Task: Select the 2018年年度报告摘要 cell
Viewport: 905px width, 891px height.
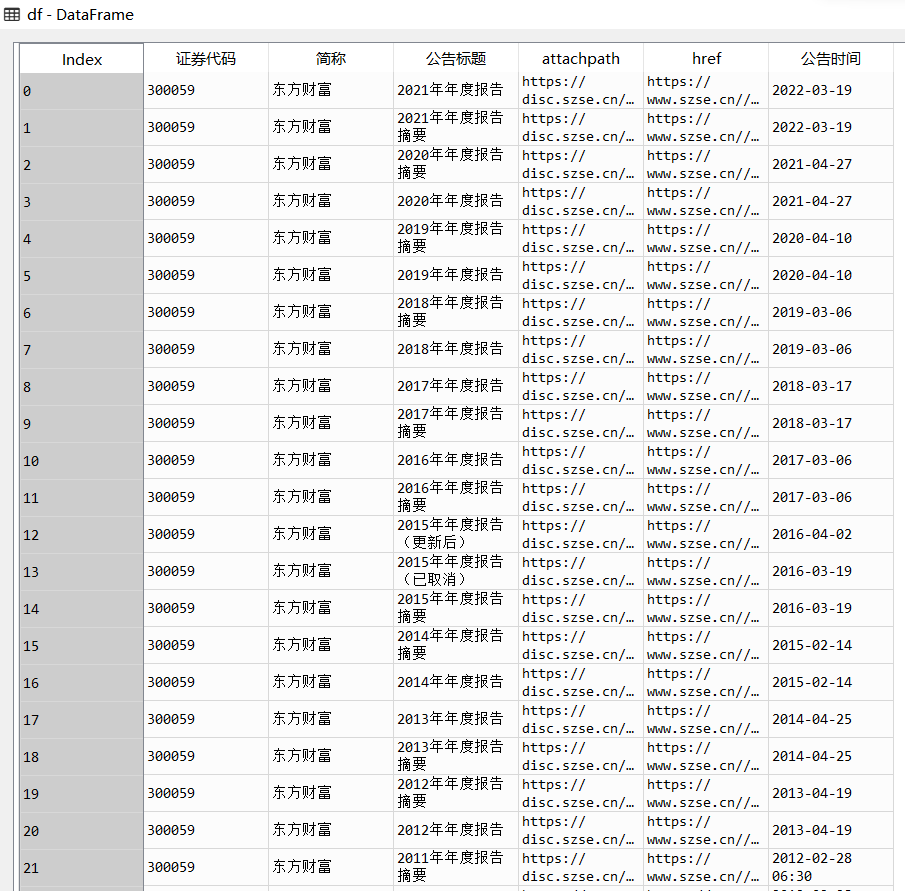Action: pyautogui.click(x=456, y=312)
